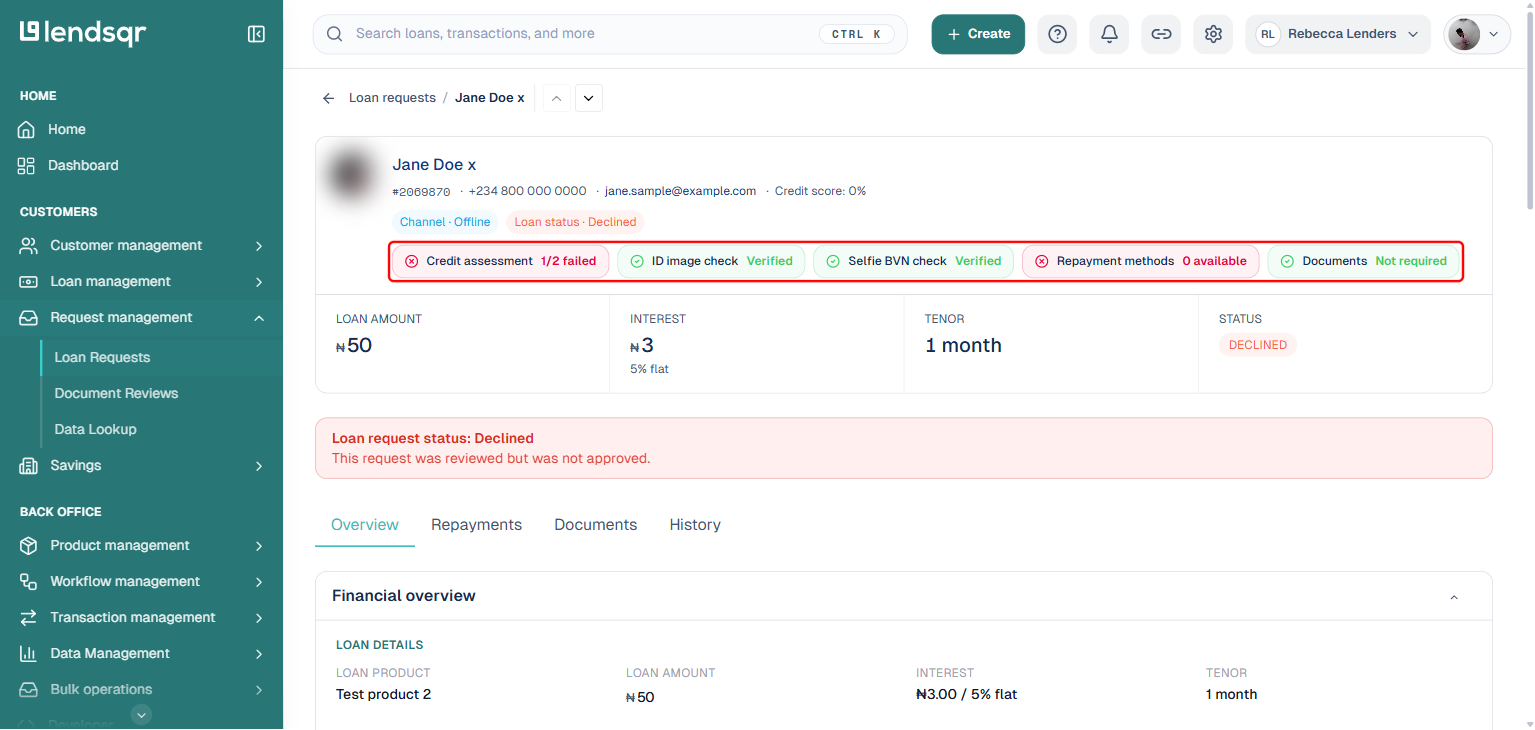The width and height of the screenshot is (1535, 730).
Task: Click the Loan requests breadcrumb link
Action: (392, 98)
